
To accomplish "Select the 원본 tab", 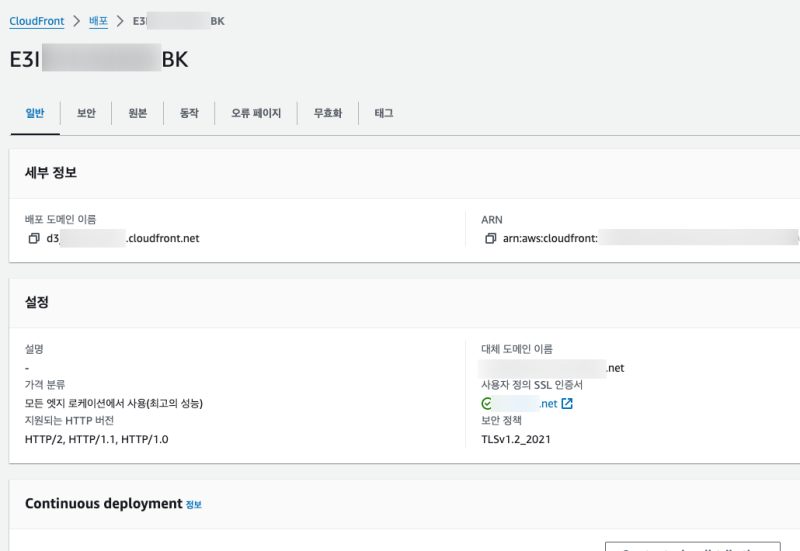I will coord(138,113).
